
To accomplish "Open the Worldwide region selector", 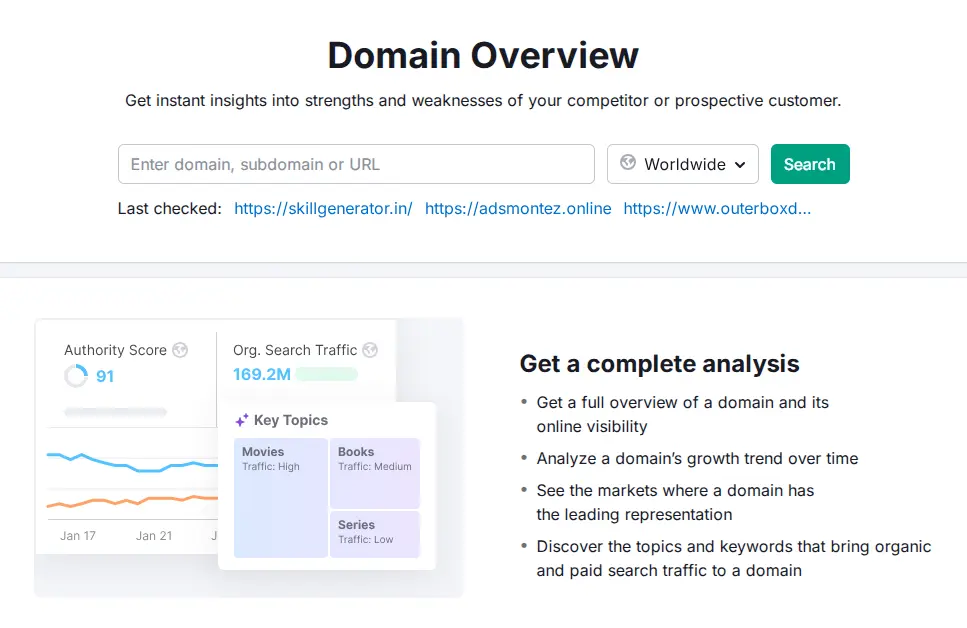I will (x=683, y=164).
